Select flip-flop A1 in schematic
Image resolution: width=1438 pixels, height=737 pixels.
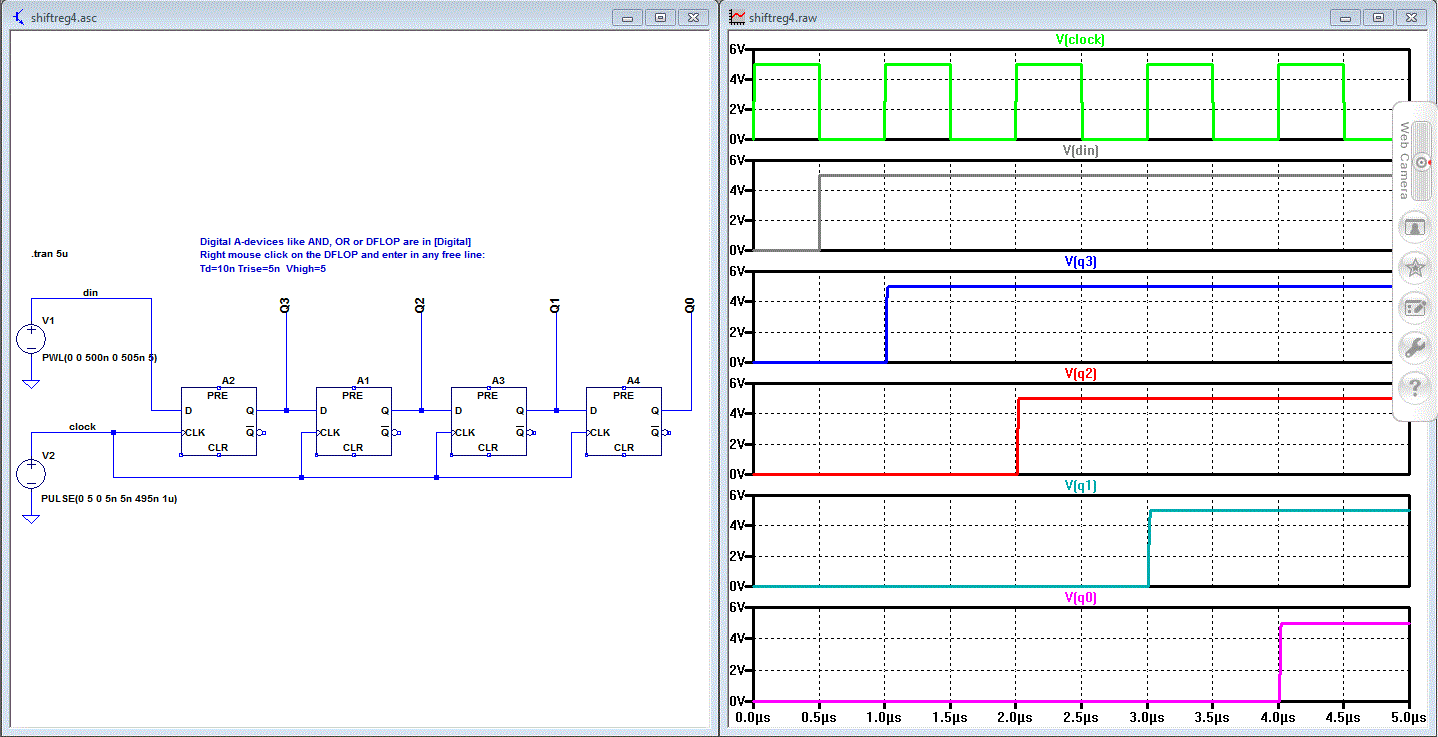pyautogui.click(x=354, y=421)
